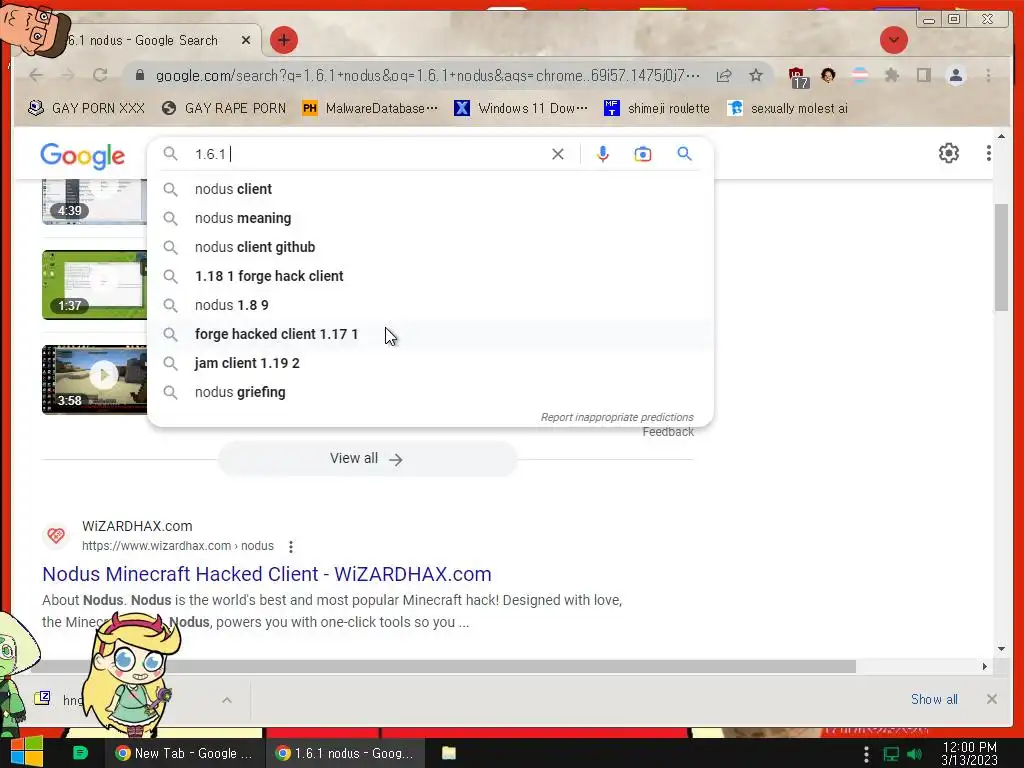Clear the search box with the X icon
Viewport: 1024px width, 768px height.
(x=558, y=154)
